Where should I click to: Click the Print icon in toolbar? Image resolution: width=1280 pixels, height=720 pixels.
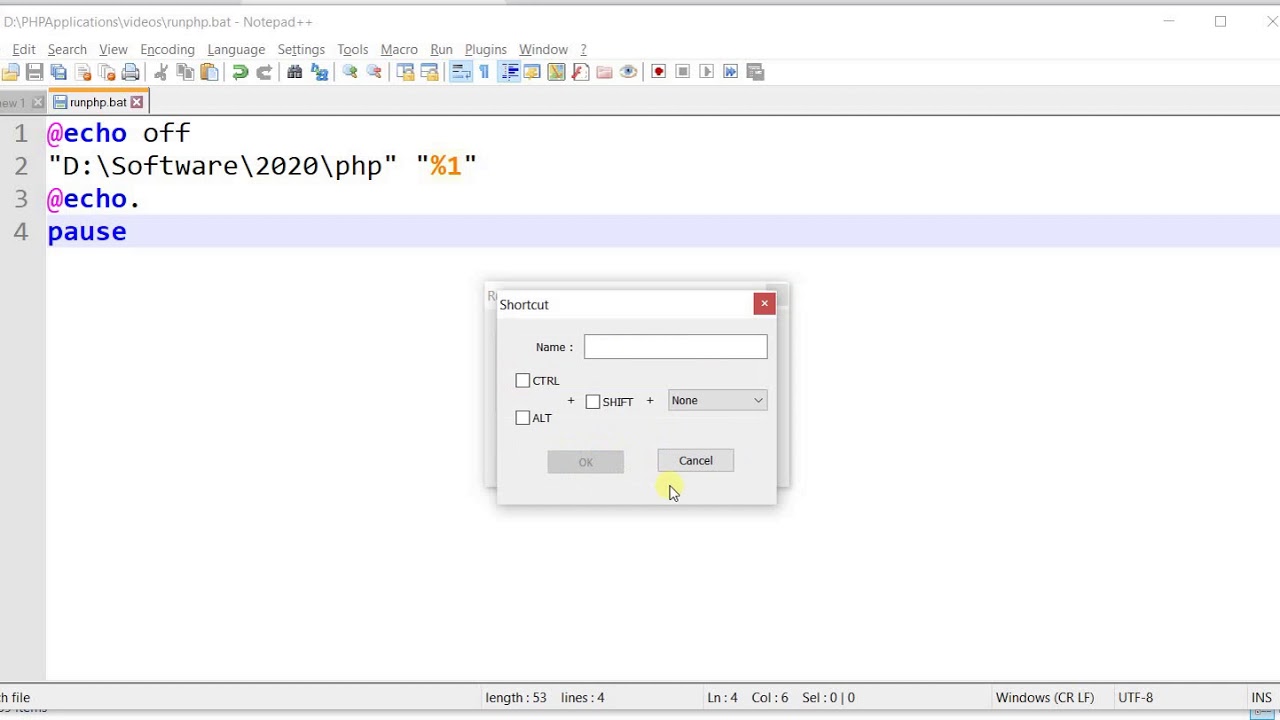[131, 72]
